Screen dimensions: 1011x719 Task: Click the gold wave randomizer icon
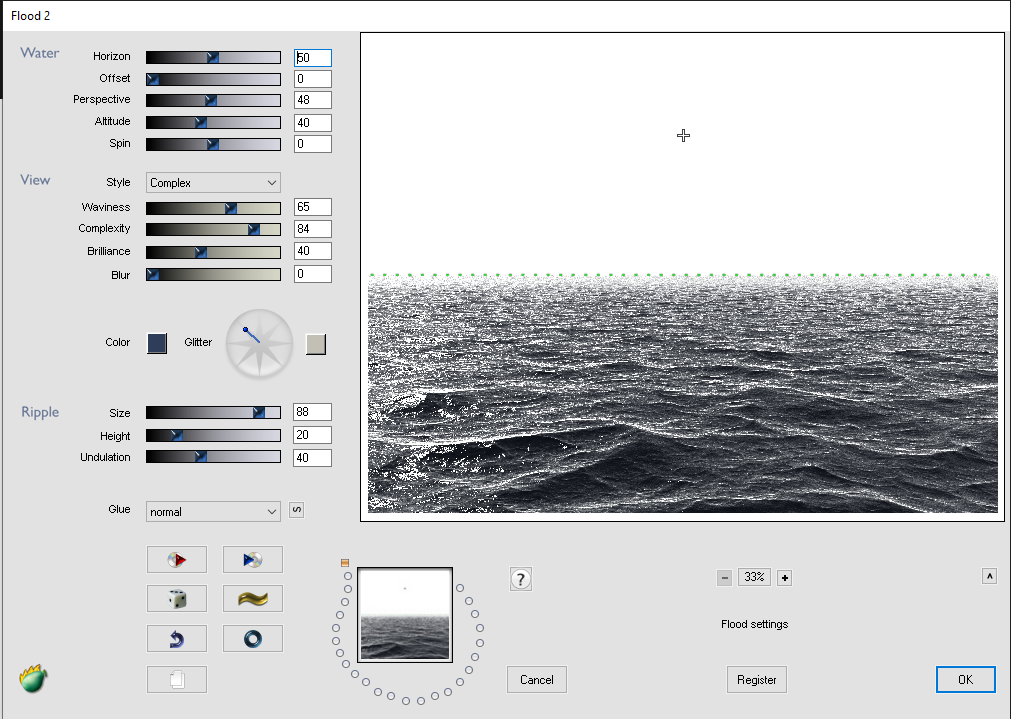coord(252,598)
